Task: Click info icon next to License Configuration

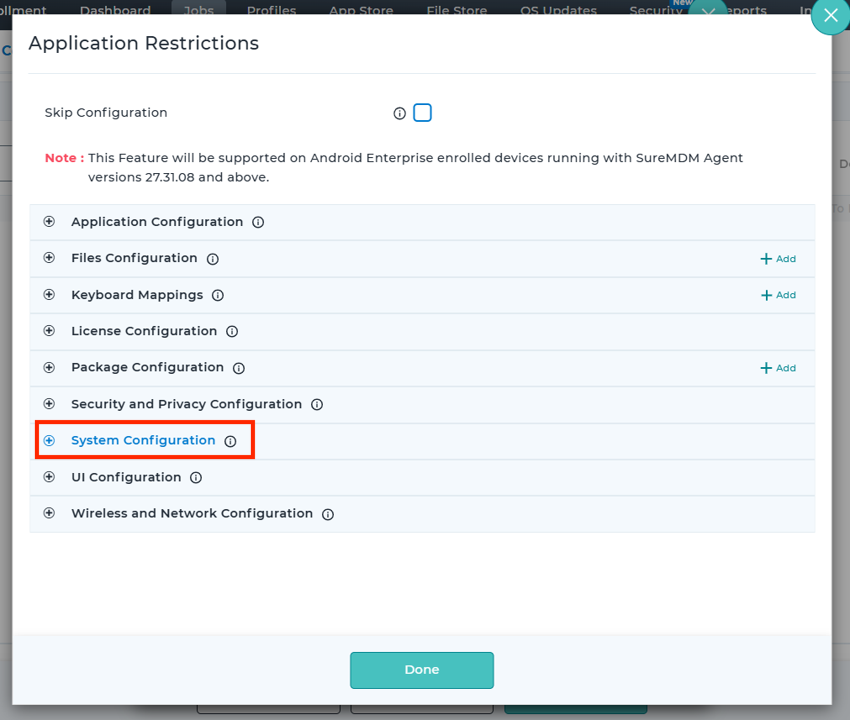Action: 232,332
